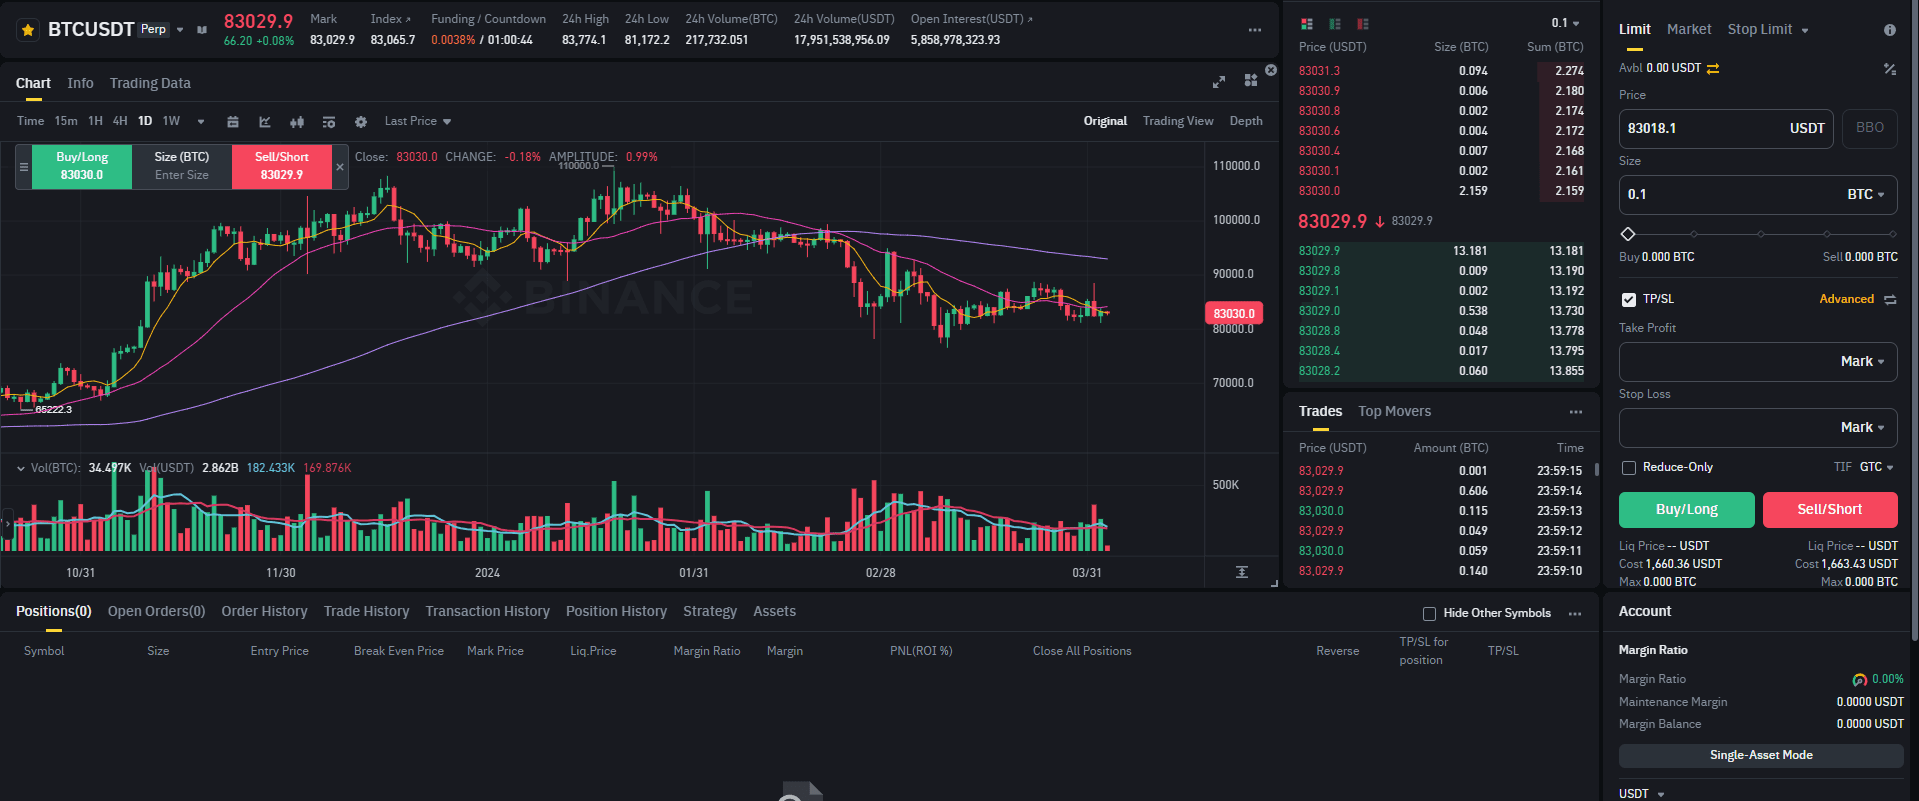Open the fee calculator percent icon
This screenshot has height=801, width=1919.
point(1890,69)
